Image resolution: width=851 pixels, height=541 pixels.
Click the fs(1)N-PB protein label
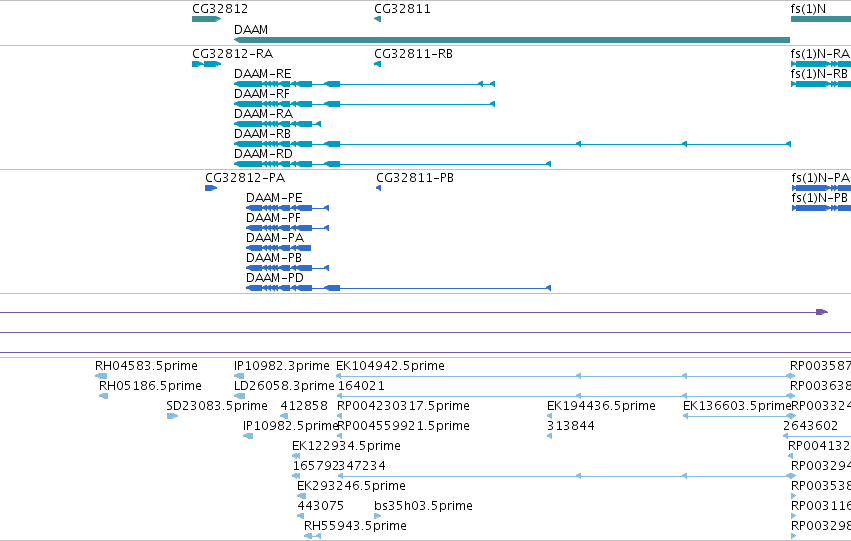820,198
